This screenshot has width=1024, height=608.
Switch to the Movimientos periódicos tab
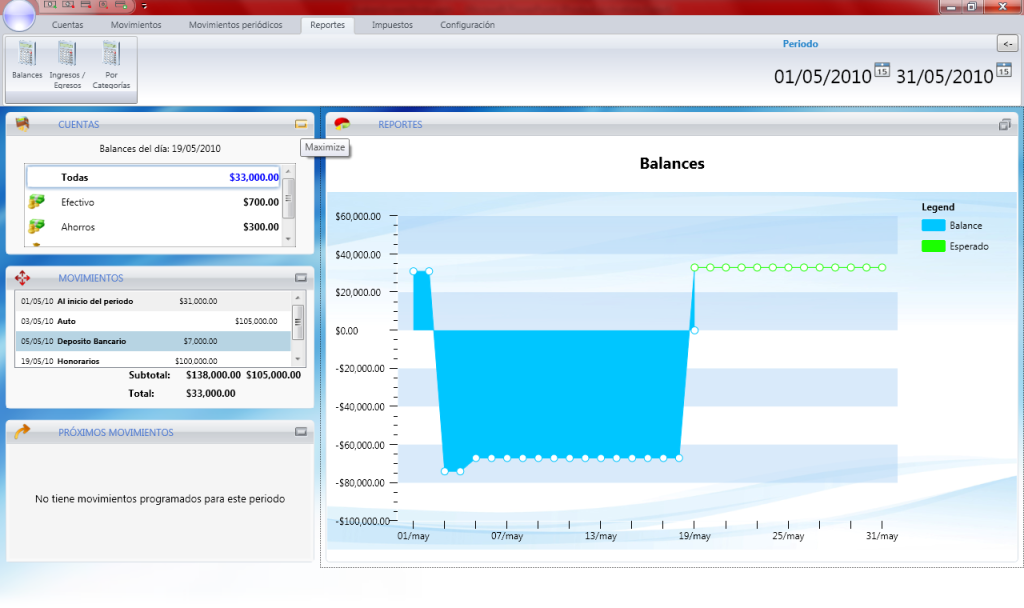click(235, 25)
